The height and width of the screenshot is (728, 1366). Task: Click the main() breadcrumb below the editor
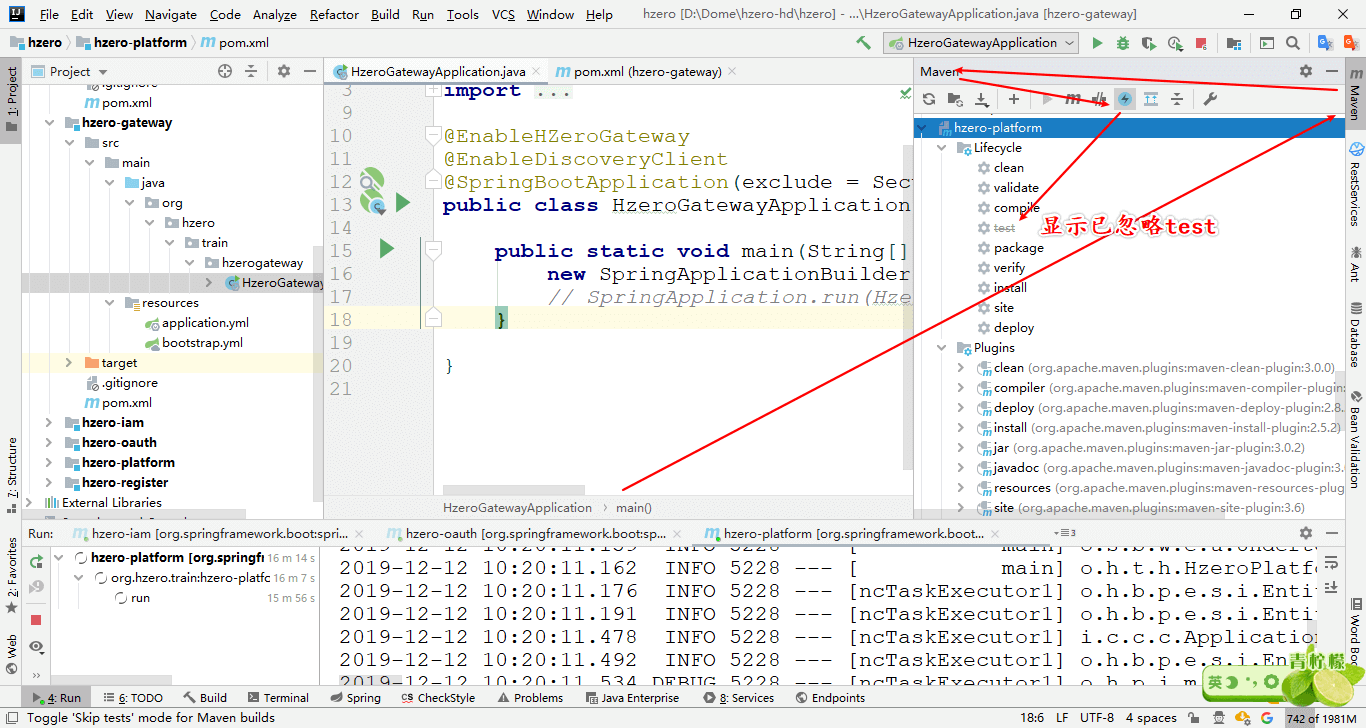click(x=634, y=508)
